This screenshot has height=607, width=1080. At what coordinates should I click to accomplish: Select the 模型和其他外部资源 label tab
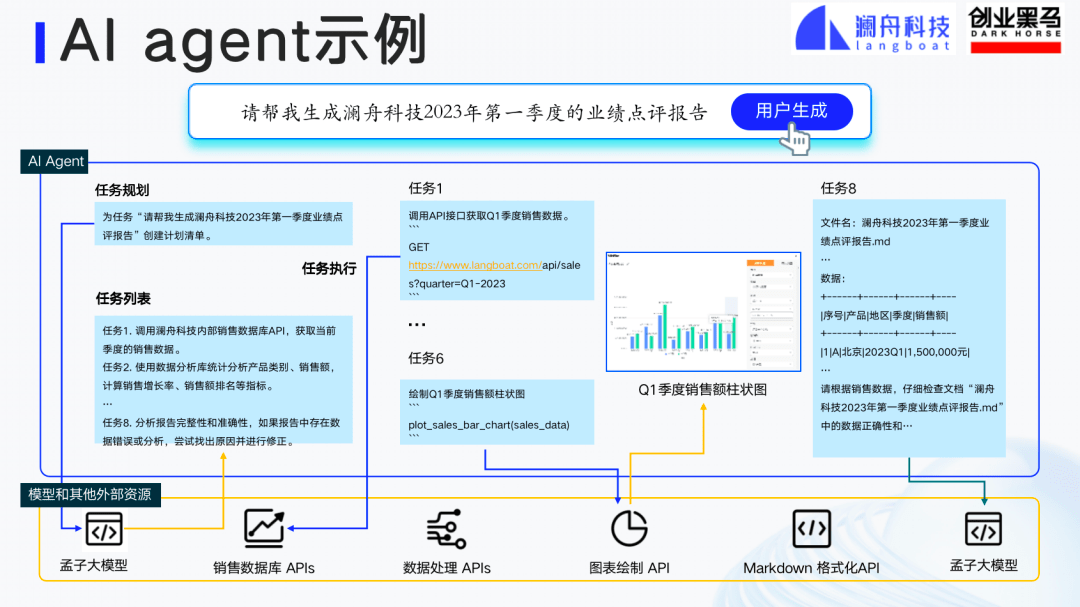tap(90, 494)
